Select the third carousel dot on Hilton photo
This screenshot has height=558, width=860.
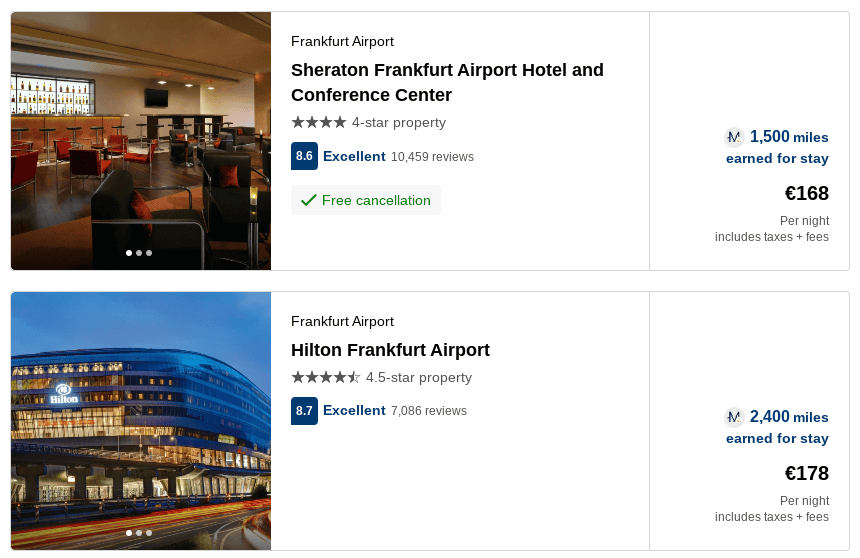tap(149, 533)
